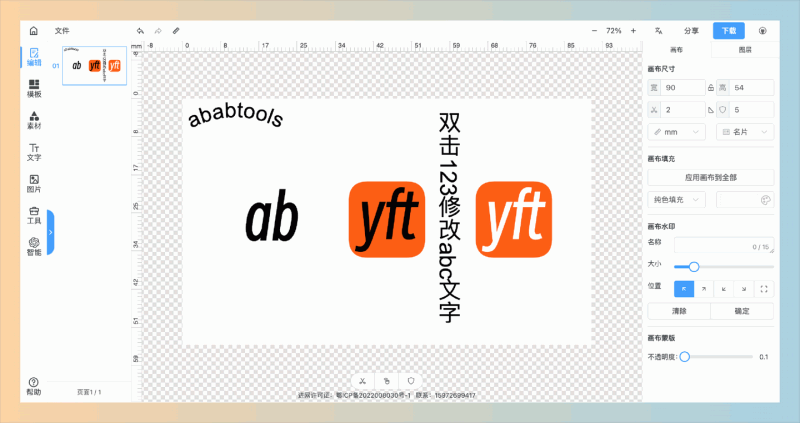Viewport: 800px width, 423px height.
Task: Open 帮助 help
Action: 34,387
